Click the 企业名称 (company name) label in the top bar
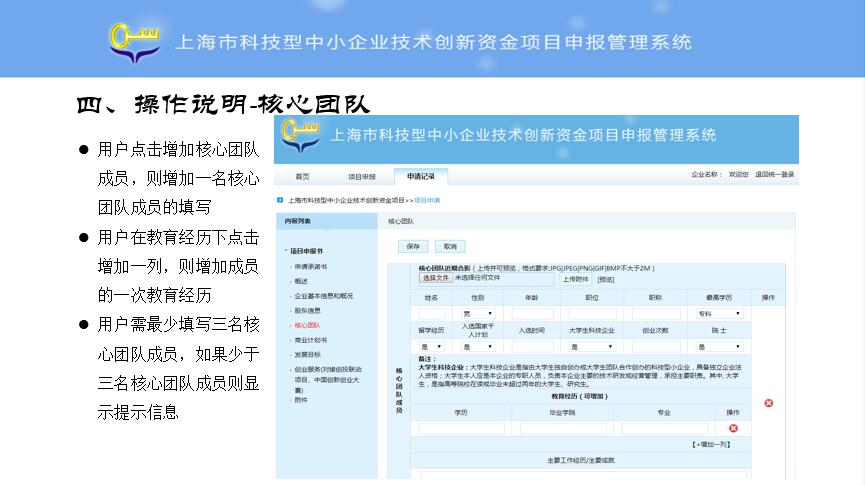 point(706,174)
